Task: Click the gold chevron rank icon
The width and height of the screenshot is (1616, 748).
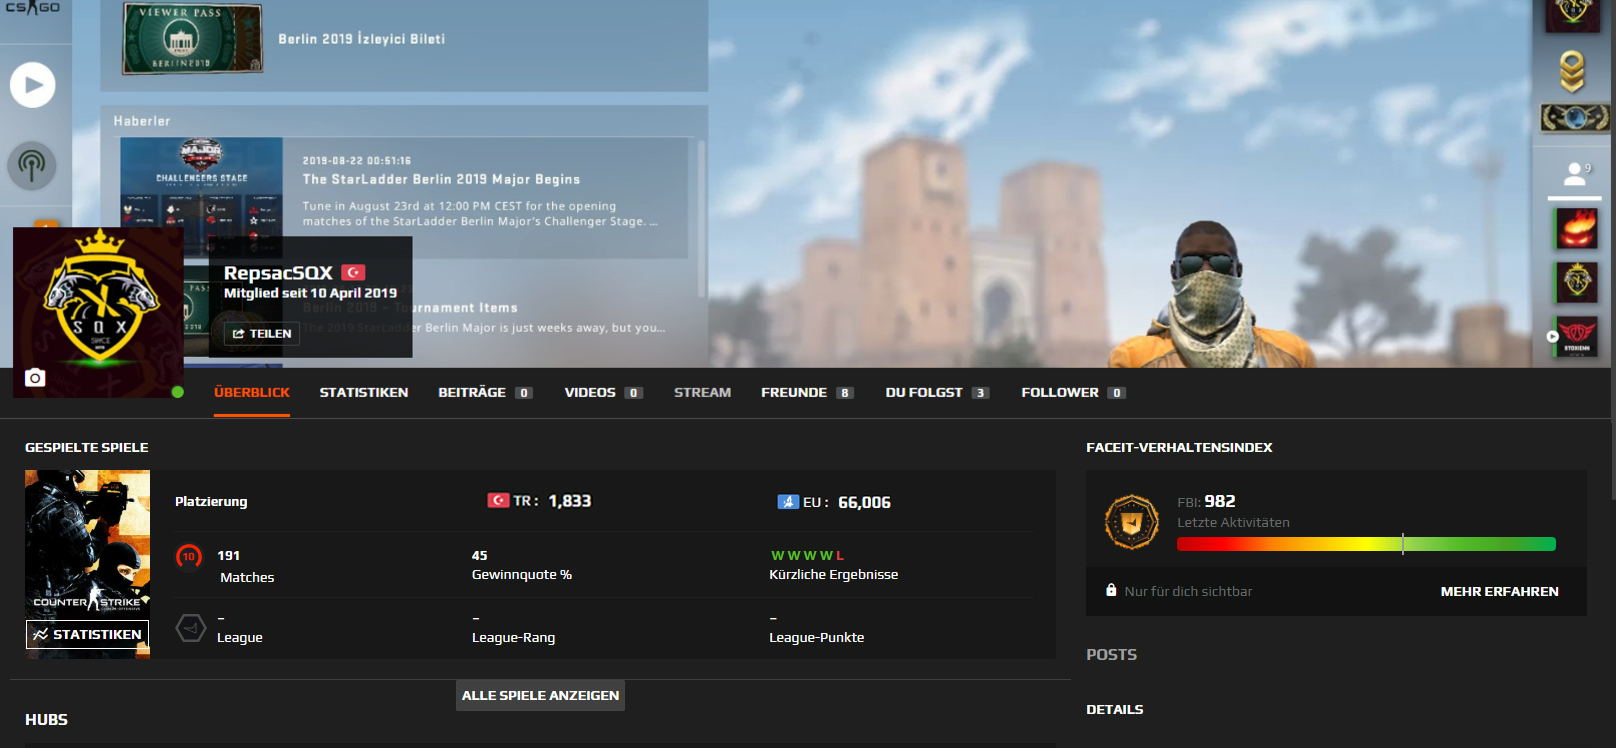Action: tap(1573, 72)
